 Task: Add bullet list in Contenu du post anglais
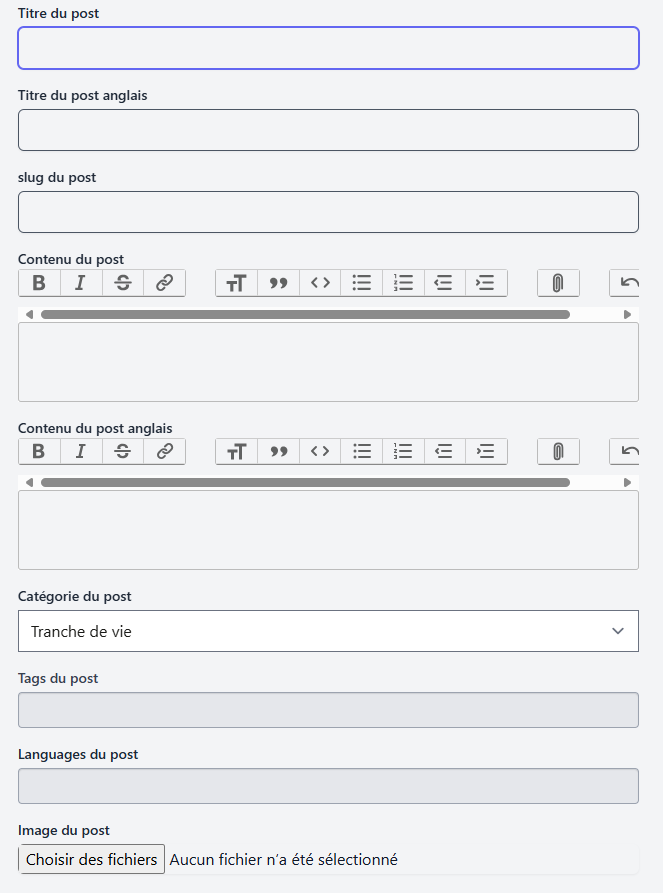[362, 451]
